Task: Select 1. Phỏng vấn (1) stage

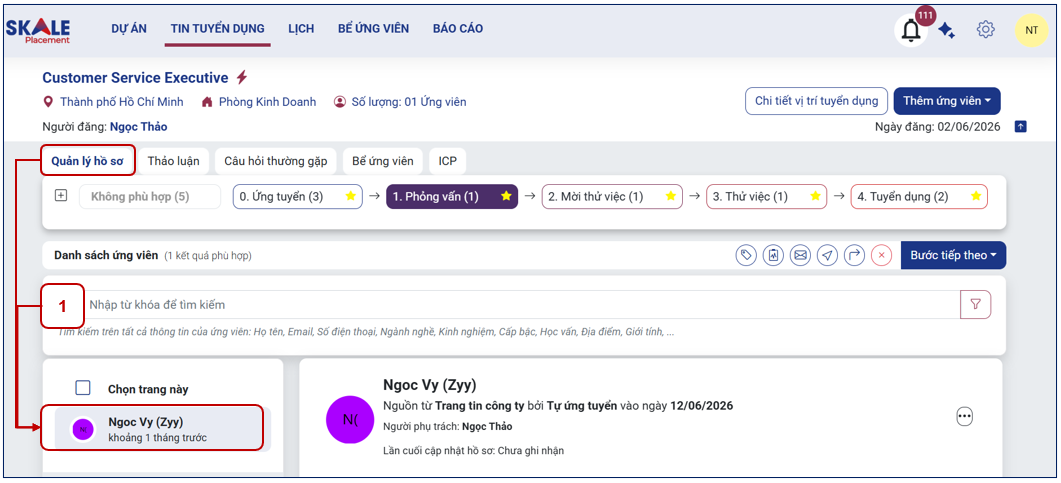Action: (452, 197)
